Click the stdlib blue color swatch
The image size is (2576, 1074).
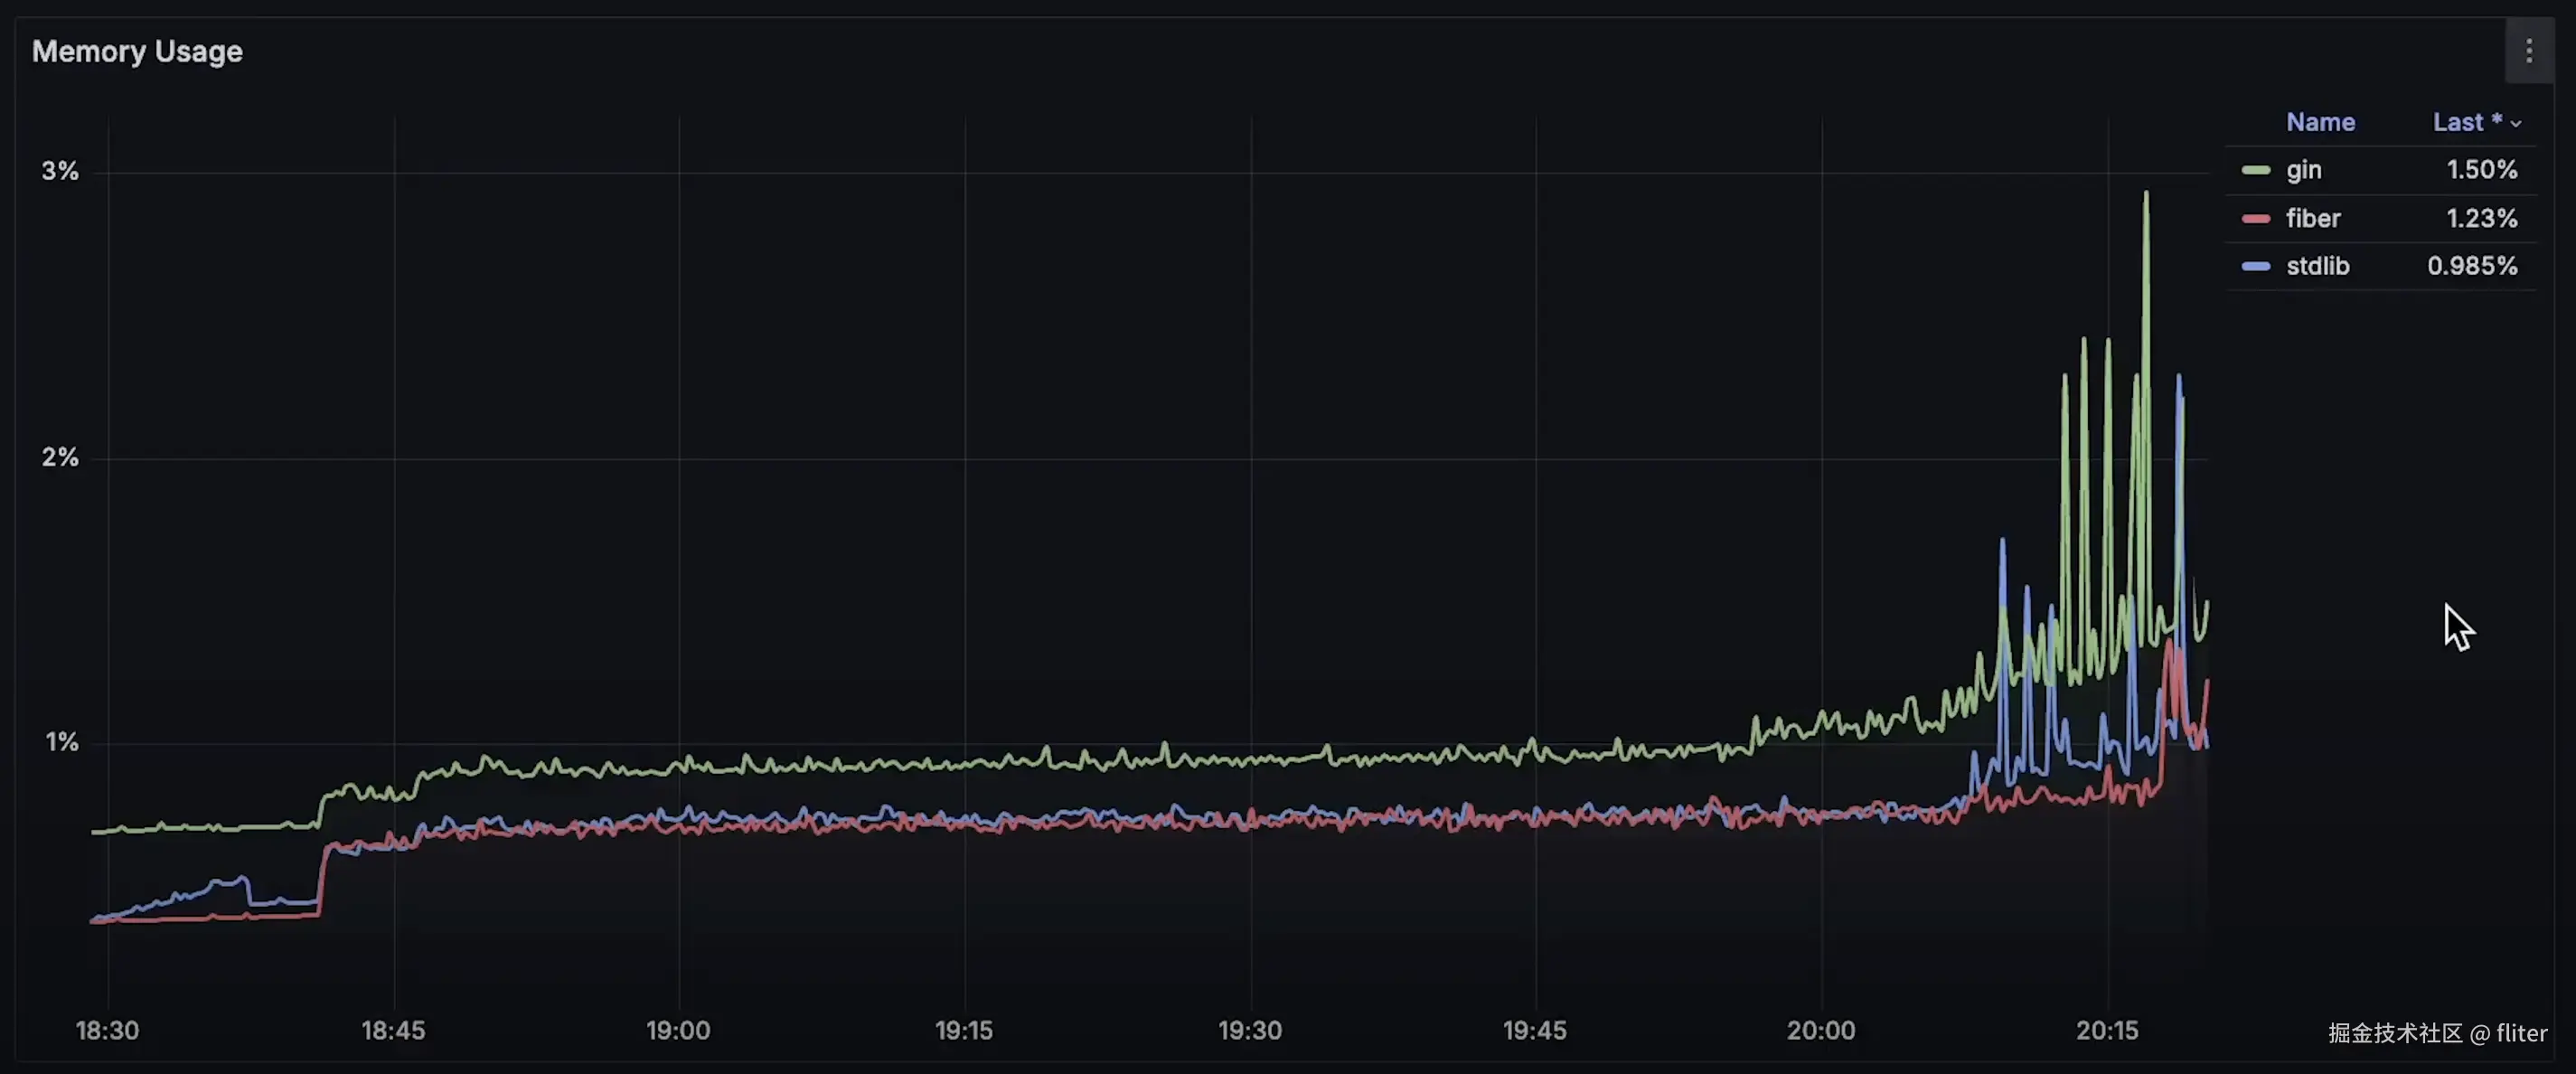(2255, 266)
